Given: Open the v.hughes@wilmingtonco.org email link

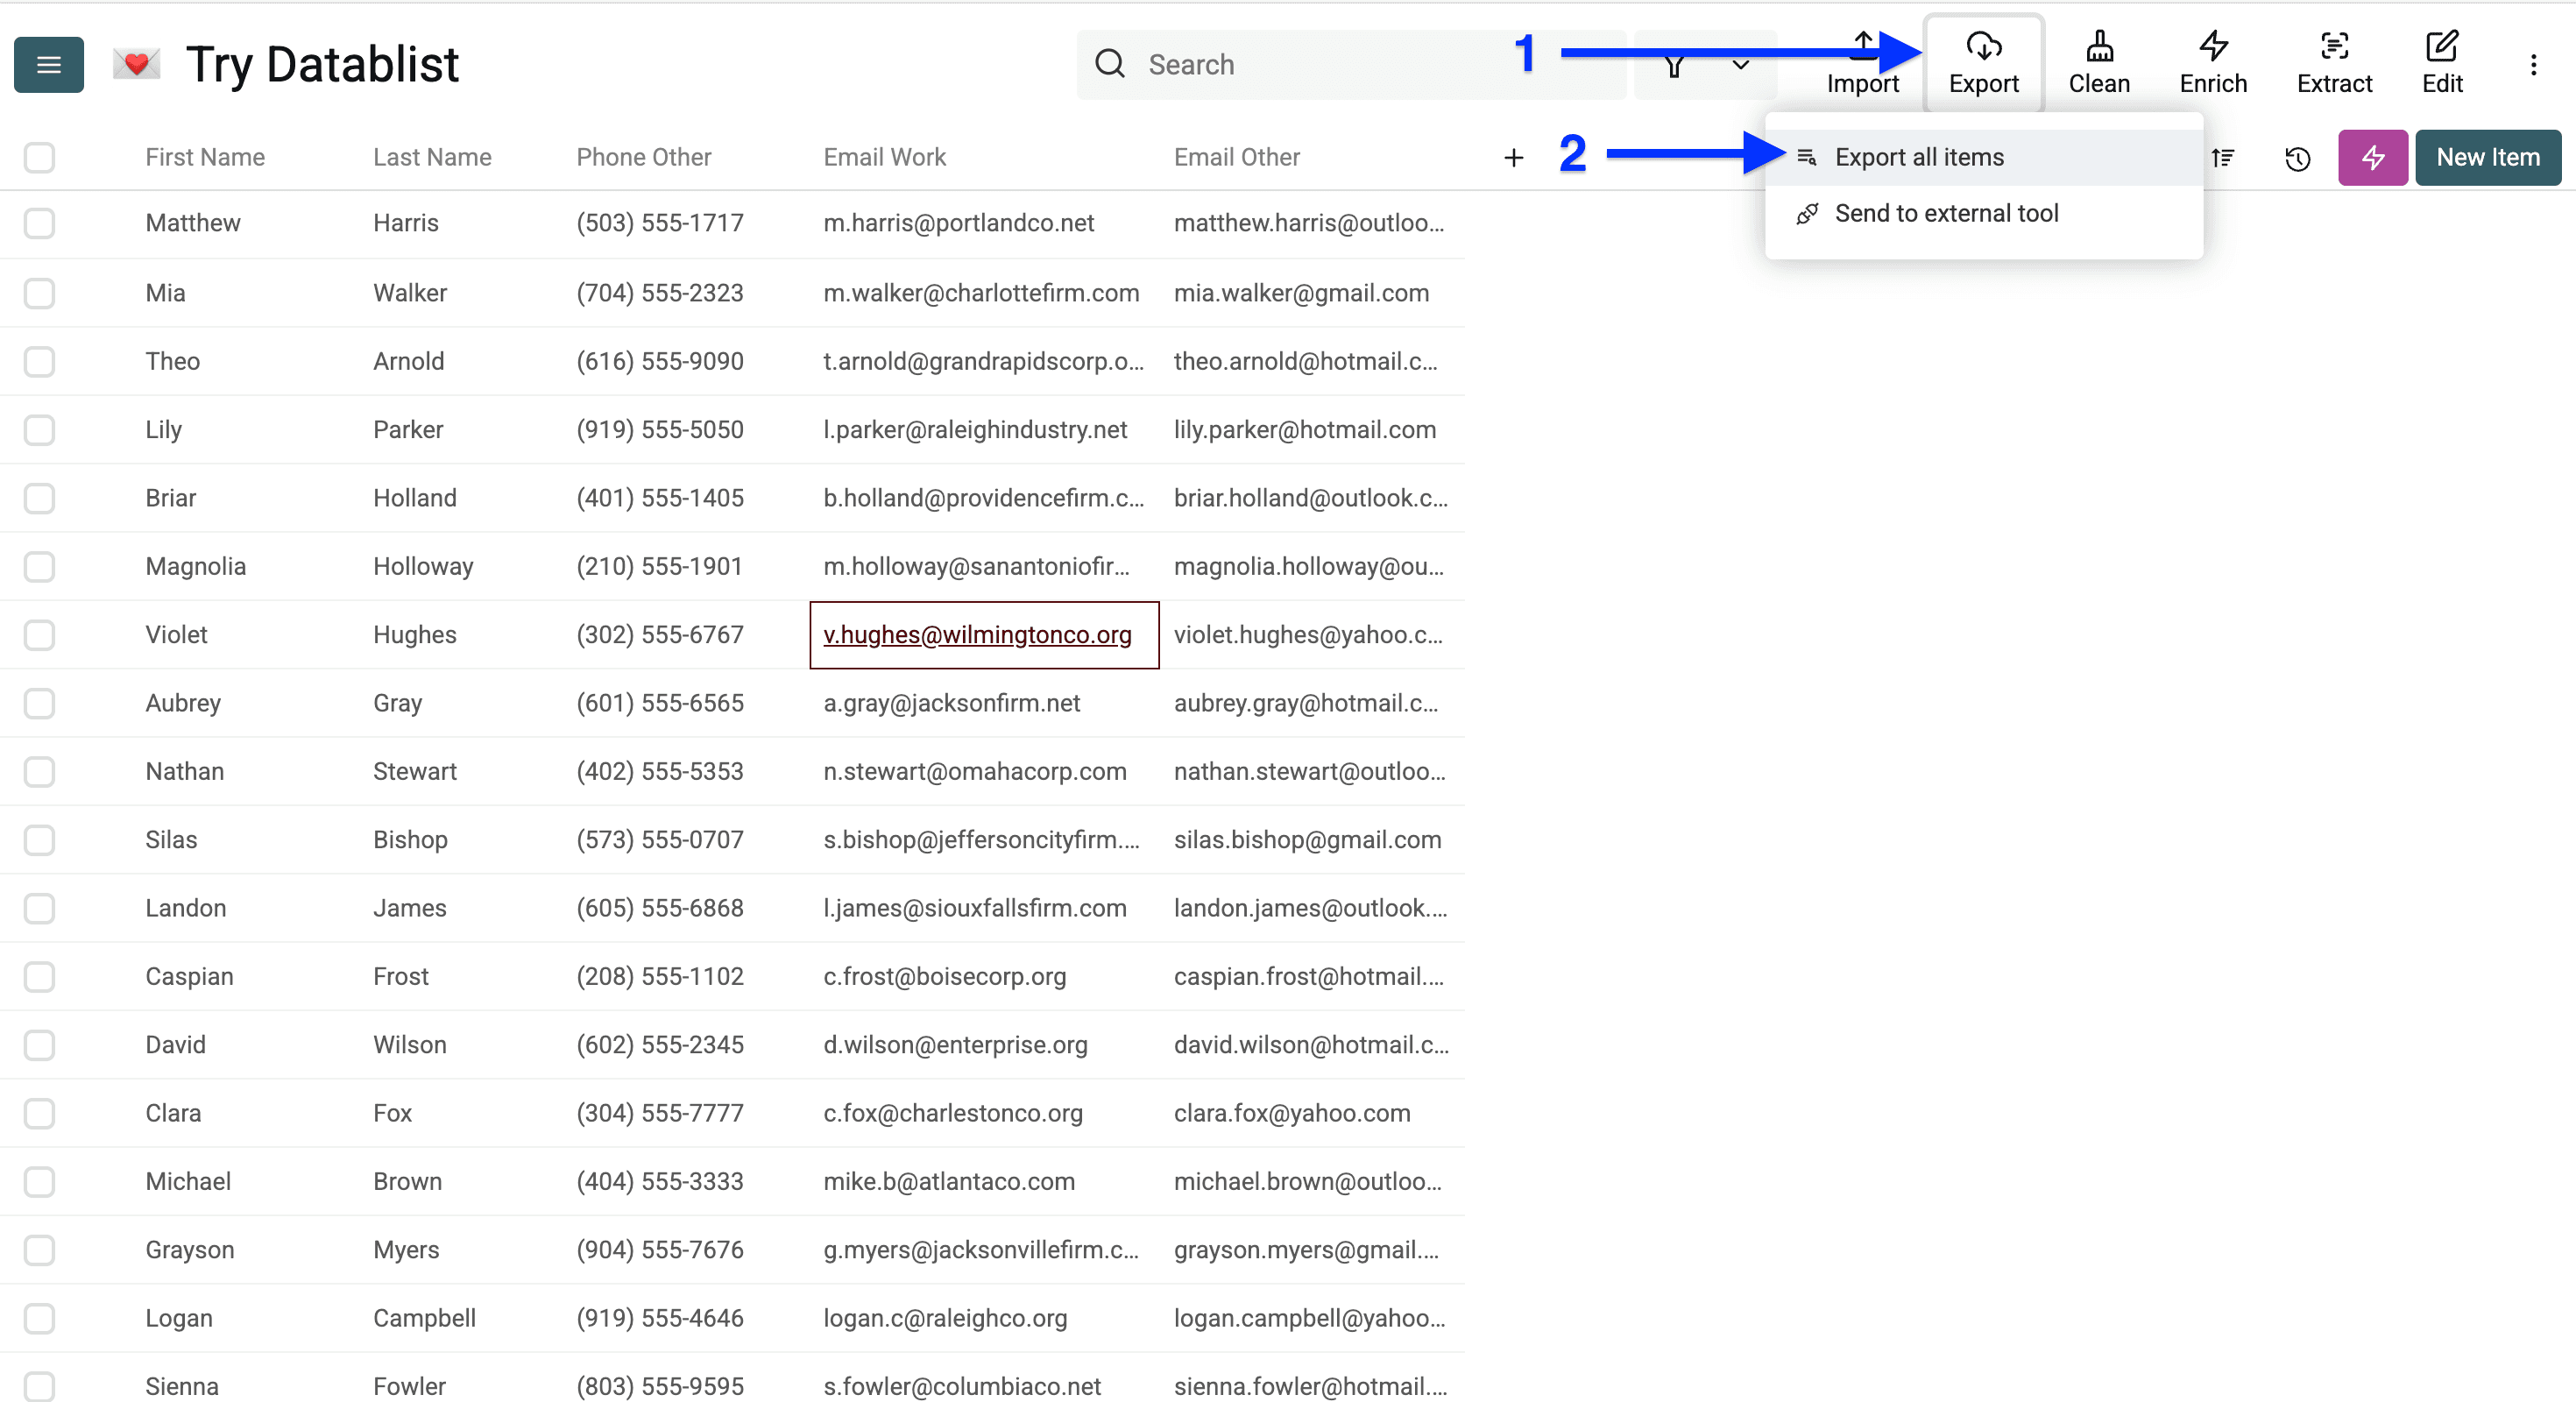Looking at the screenshot, I should [x=977, y=634].
